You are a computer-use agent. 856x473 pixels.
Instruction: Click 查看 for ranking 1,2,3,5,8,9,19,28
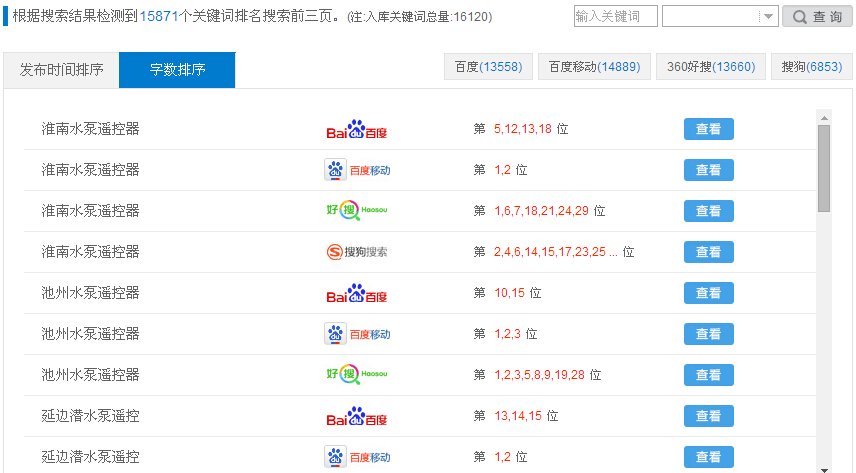[709, 375]
